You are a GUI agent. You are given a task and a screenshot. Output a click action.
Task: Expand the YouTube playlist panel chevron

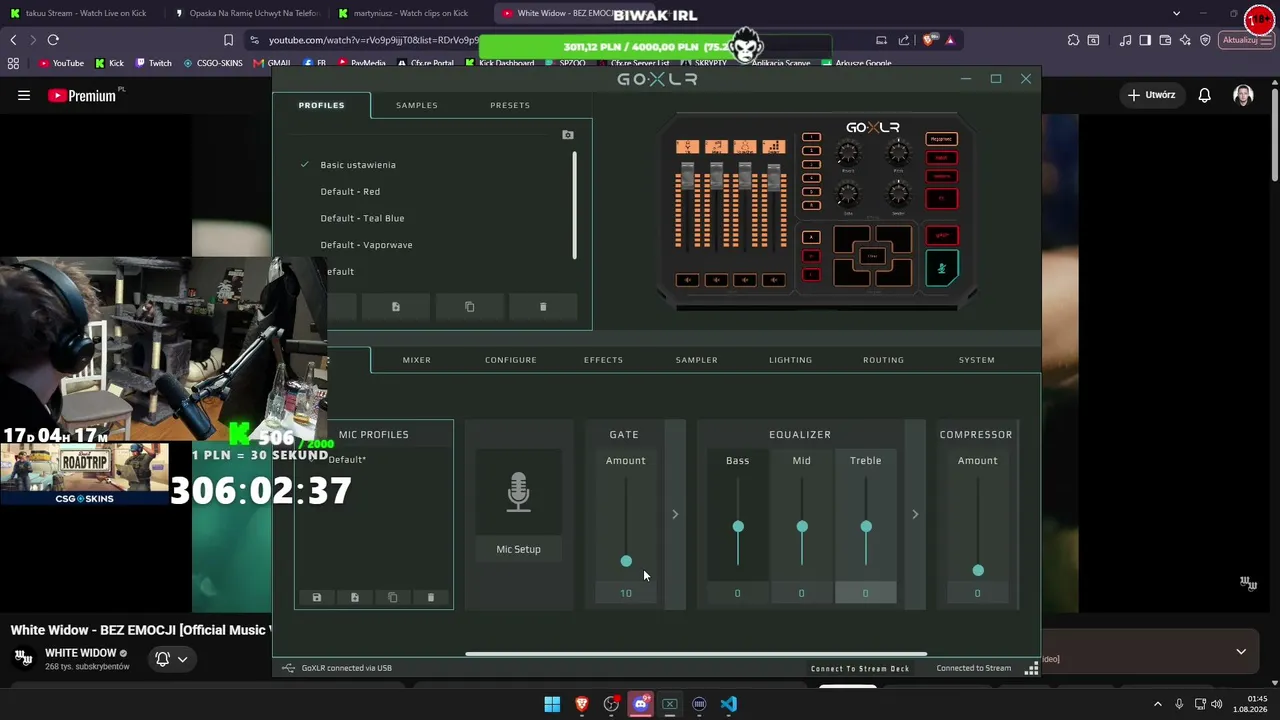1241,652
